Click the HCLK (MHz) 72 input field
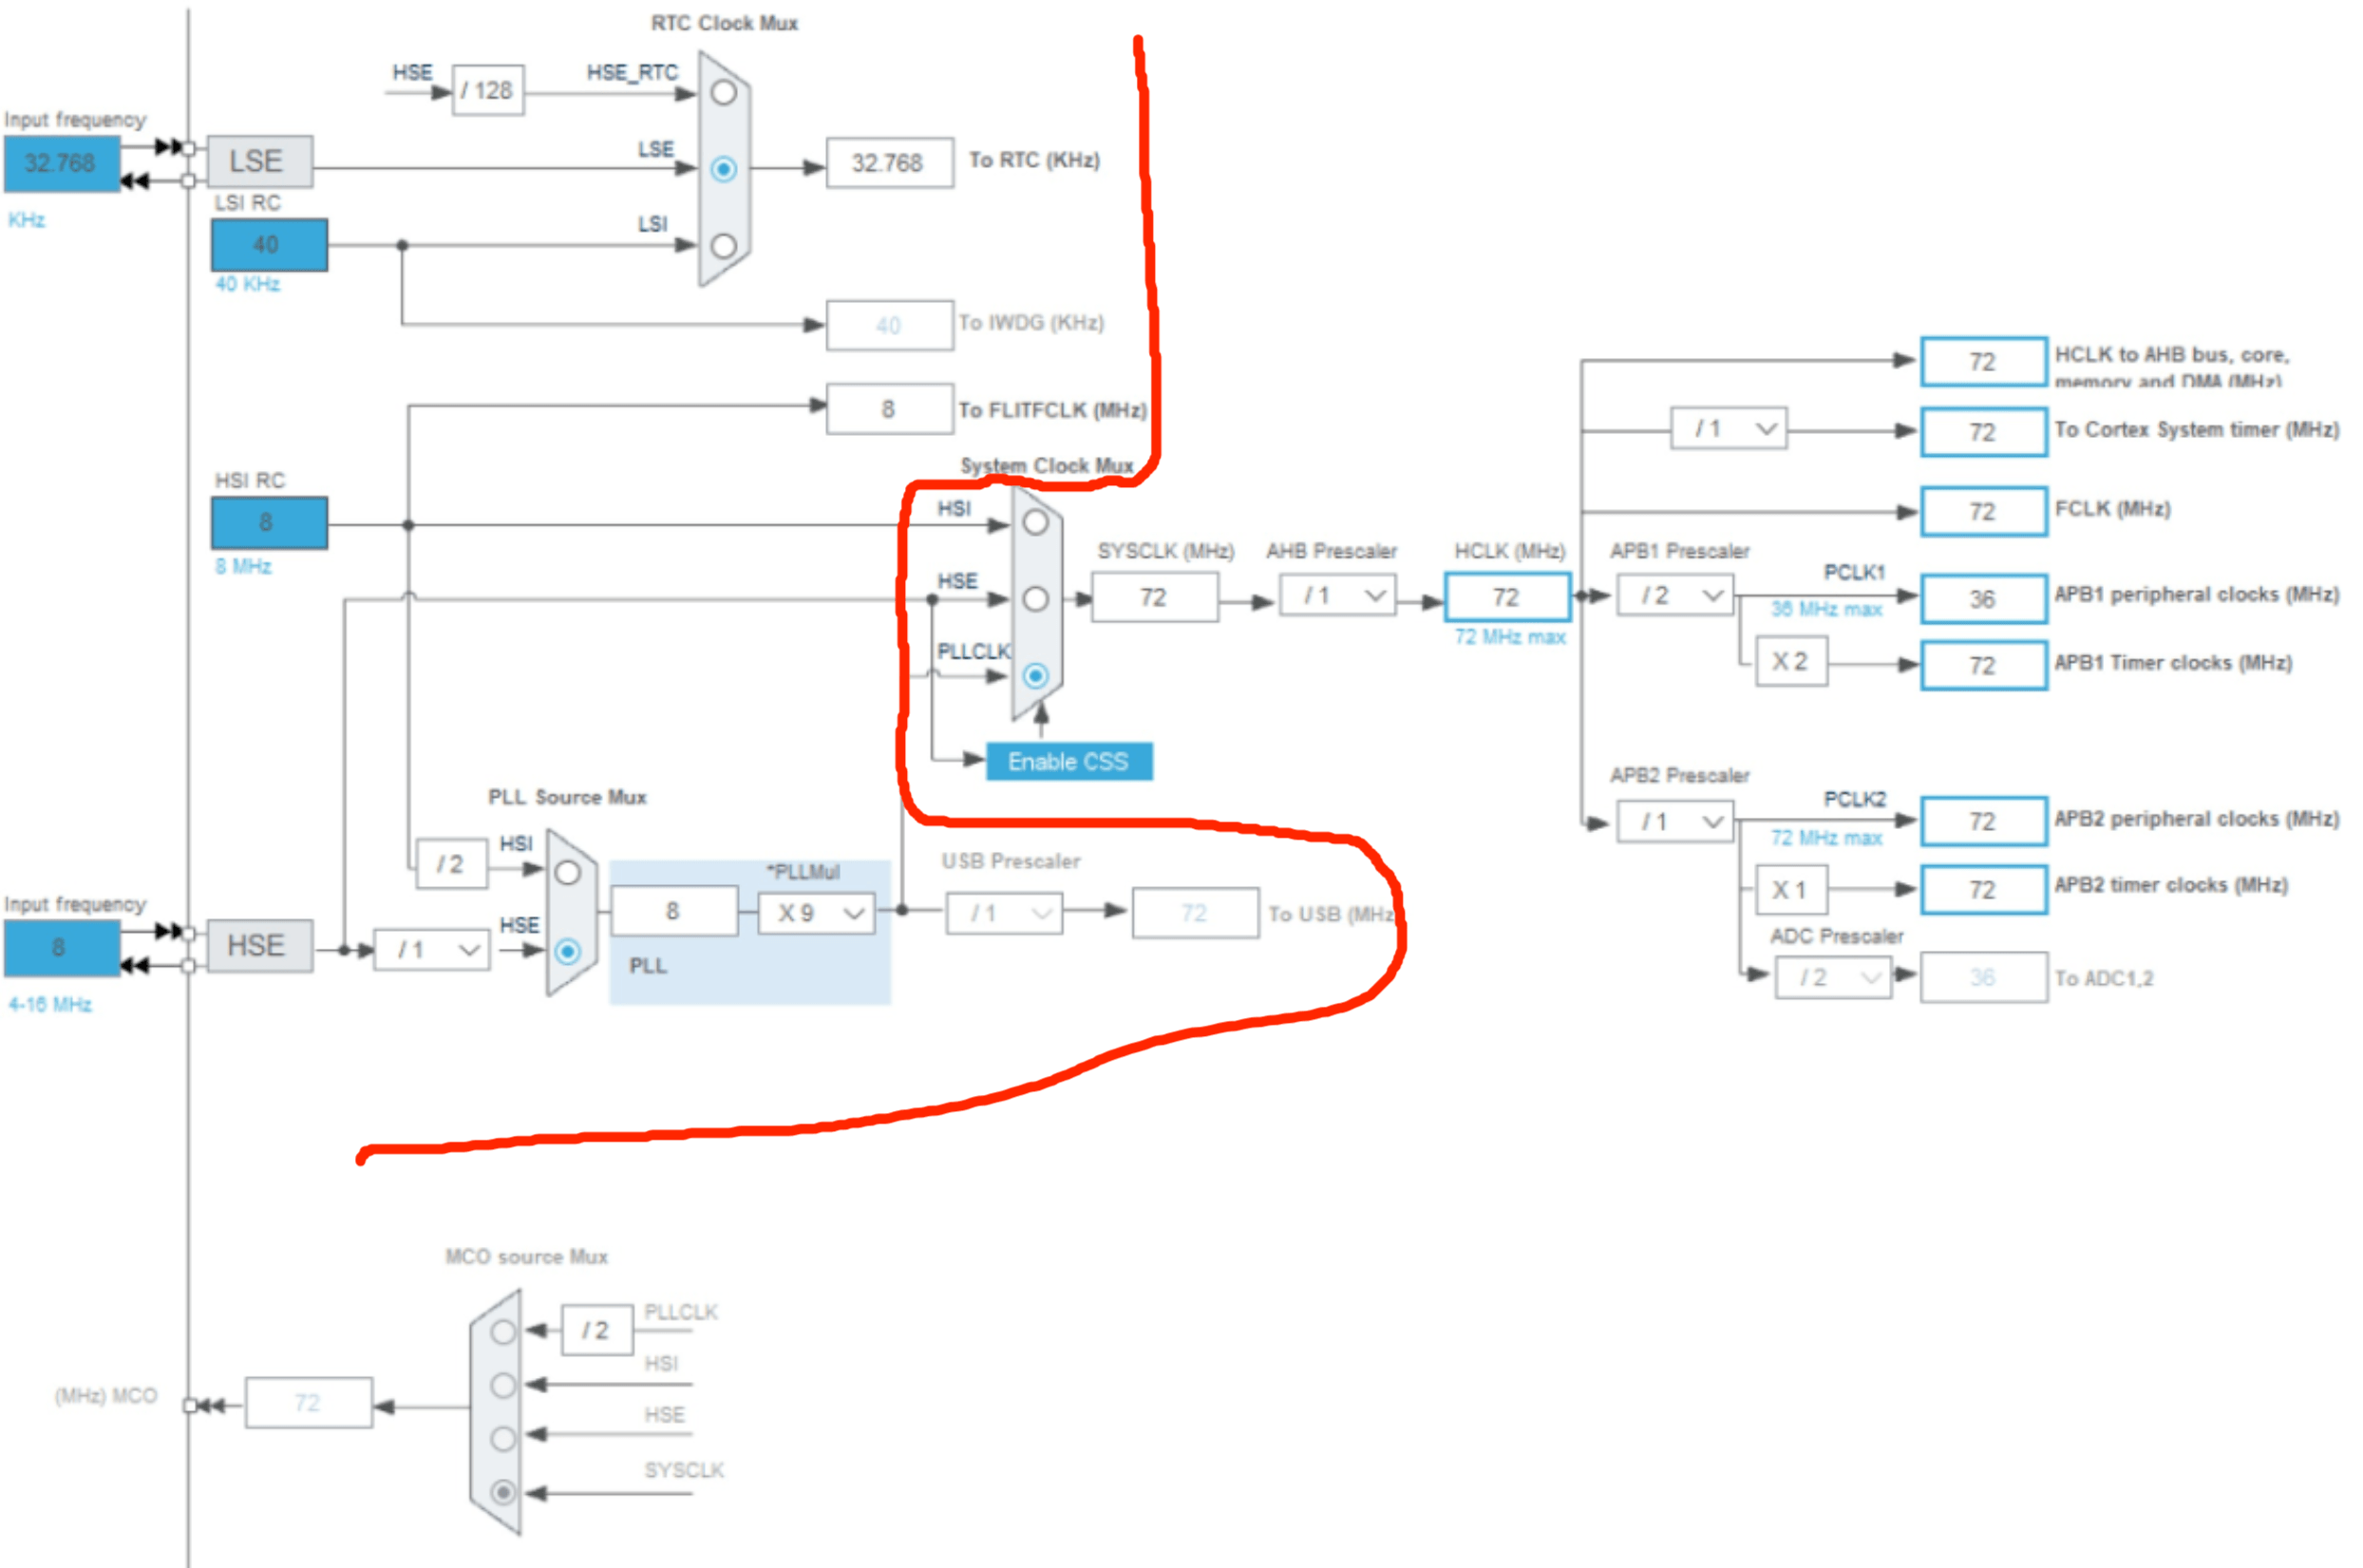 pos(1506,597)
